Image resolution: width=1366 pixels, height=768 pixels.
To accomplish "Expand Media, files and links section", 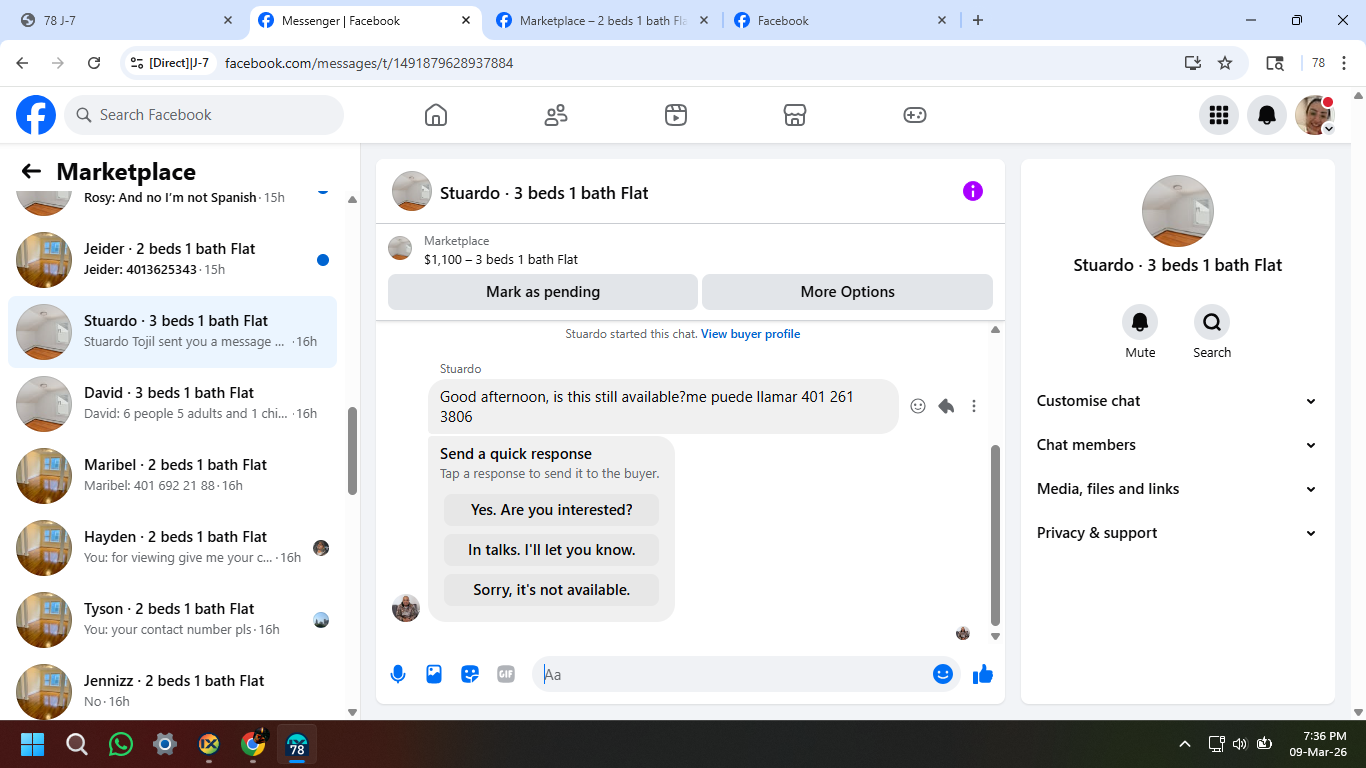I will click(1177, 489).
